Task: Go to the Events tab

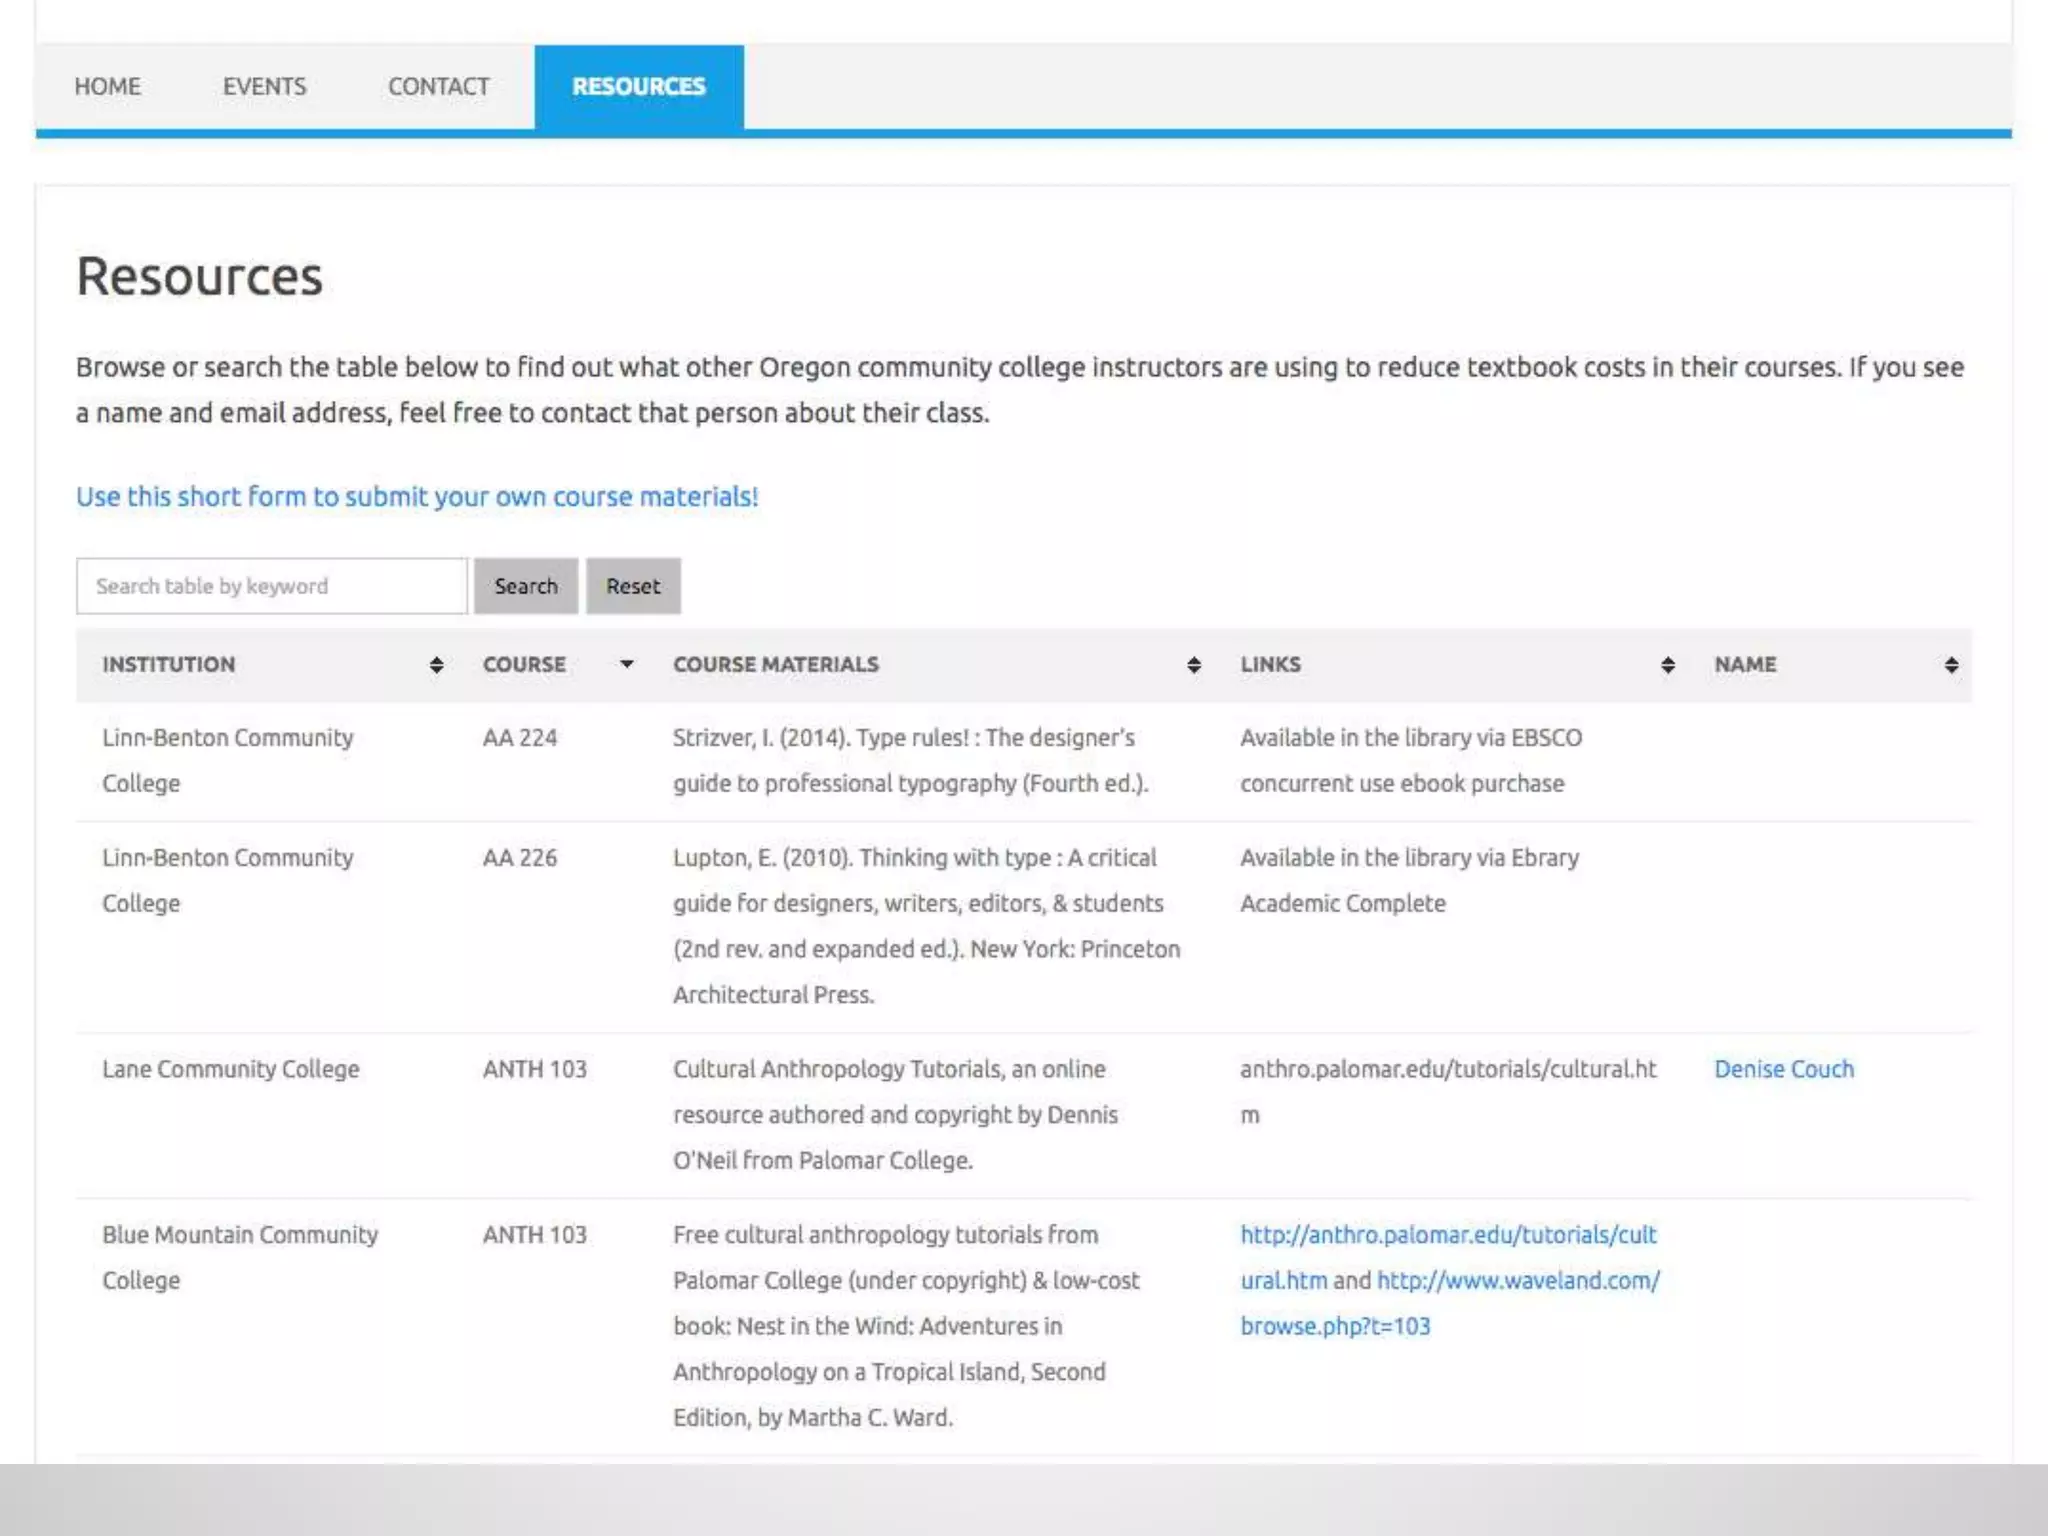Action: 264,87
